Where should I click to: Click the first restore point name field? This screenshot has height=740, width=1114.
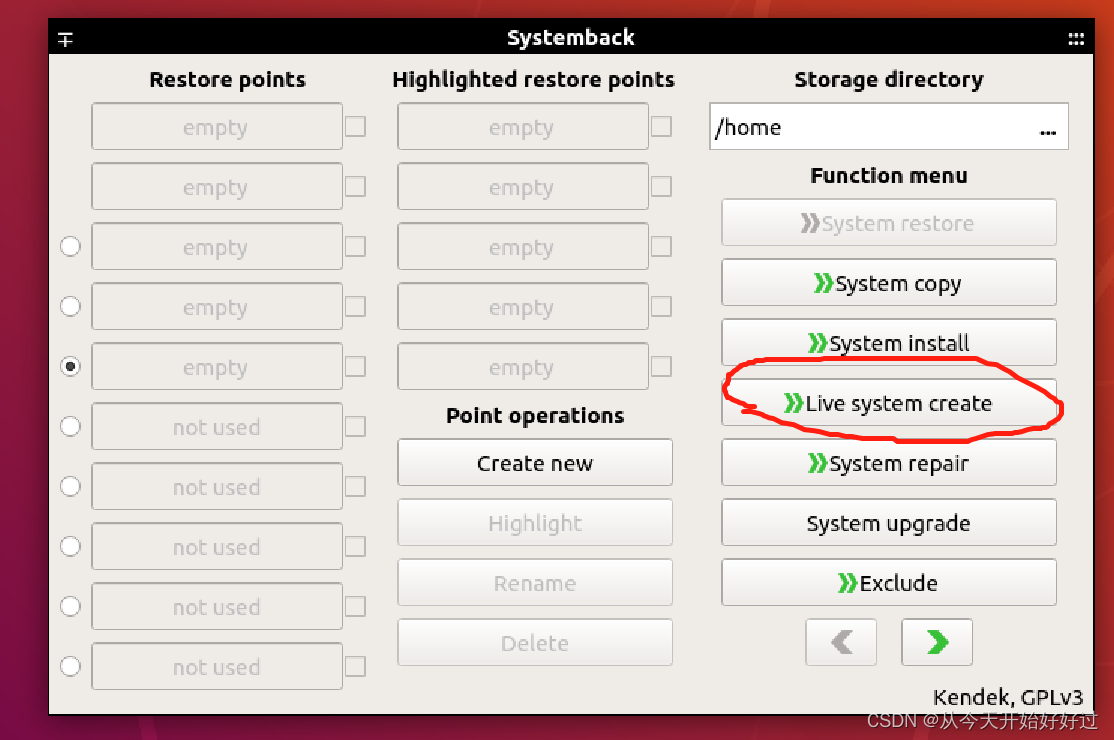pos(217,126)
